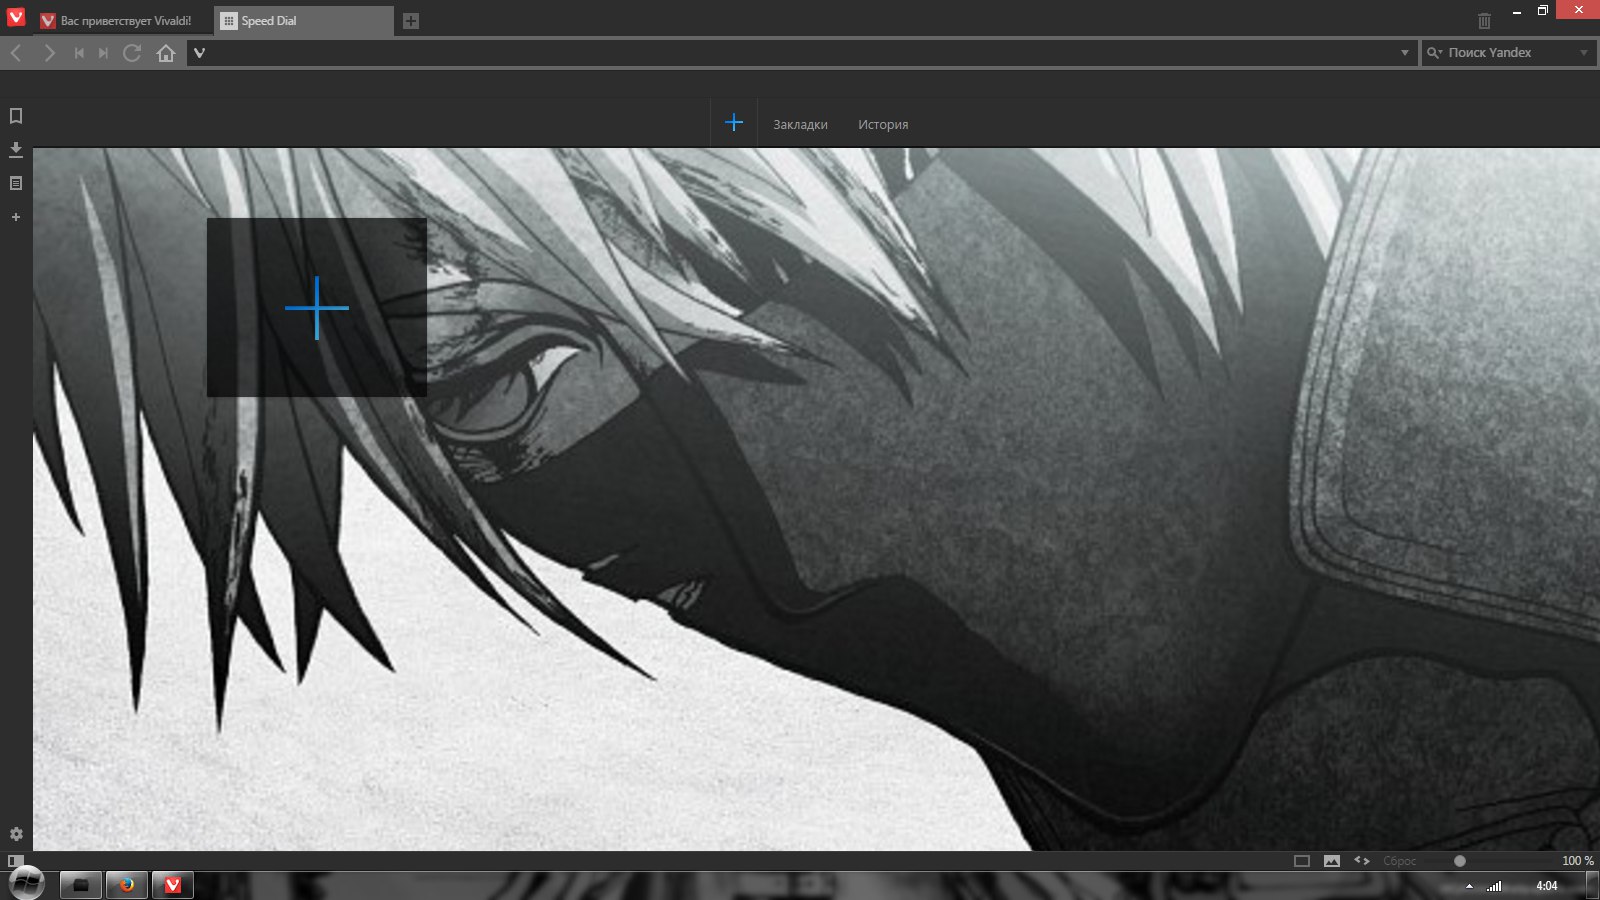Open Vivaldi settings gear
This screenshot has height=900, width=1600.
[16, 834]
